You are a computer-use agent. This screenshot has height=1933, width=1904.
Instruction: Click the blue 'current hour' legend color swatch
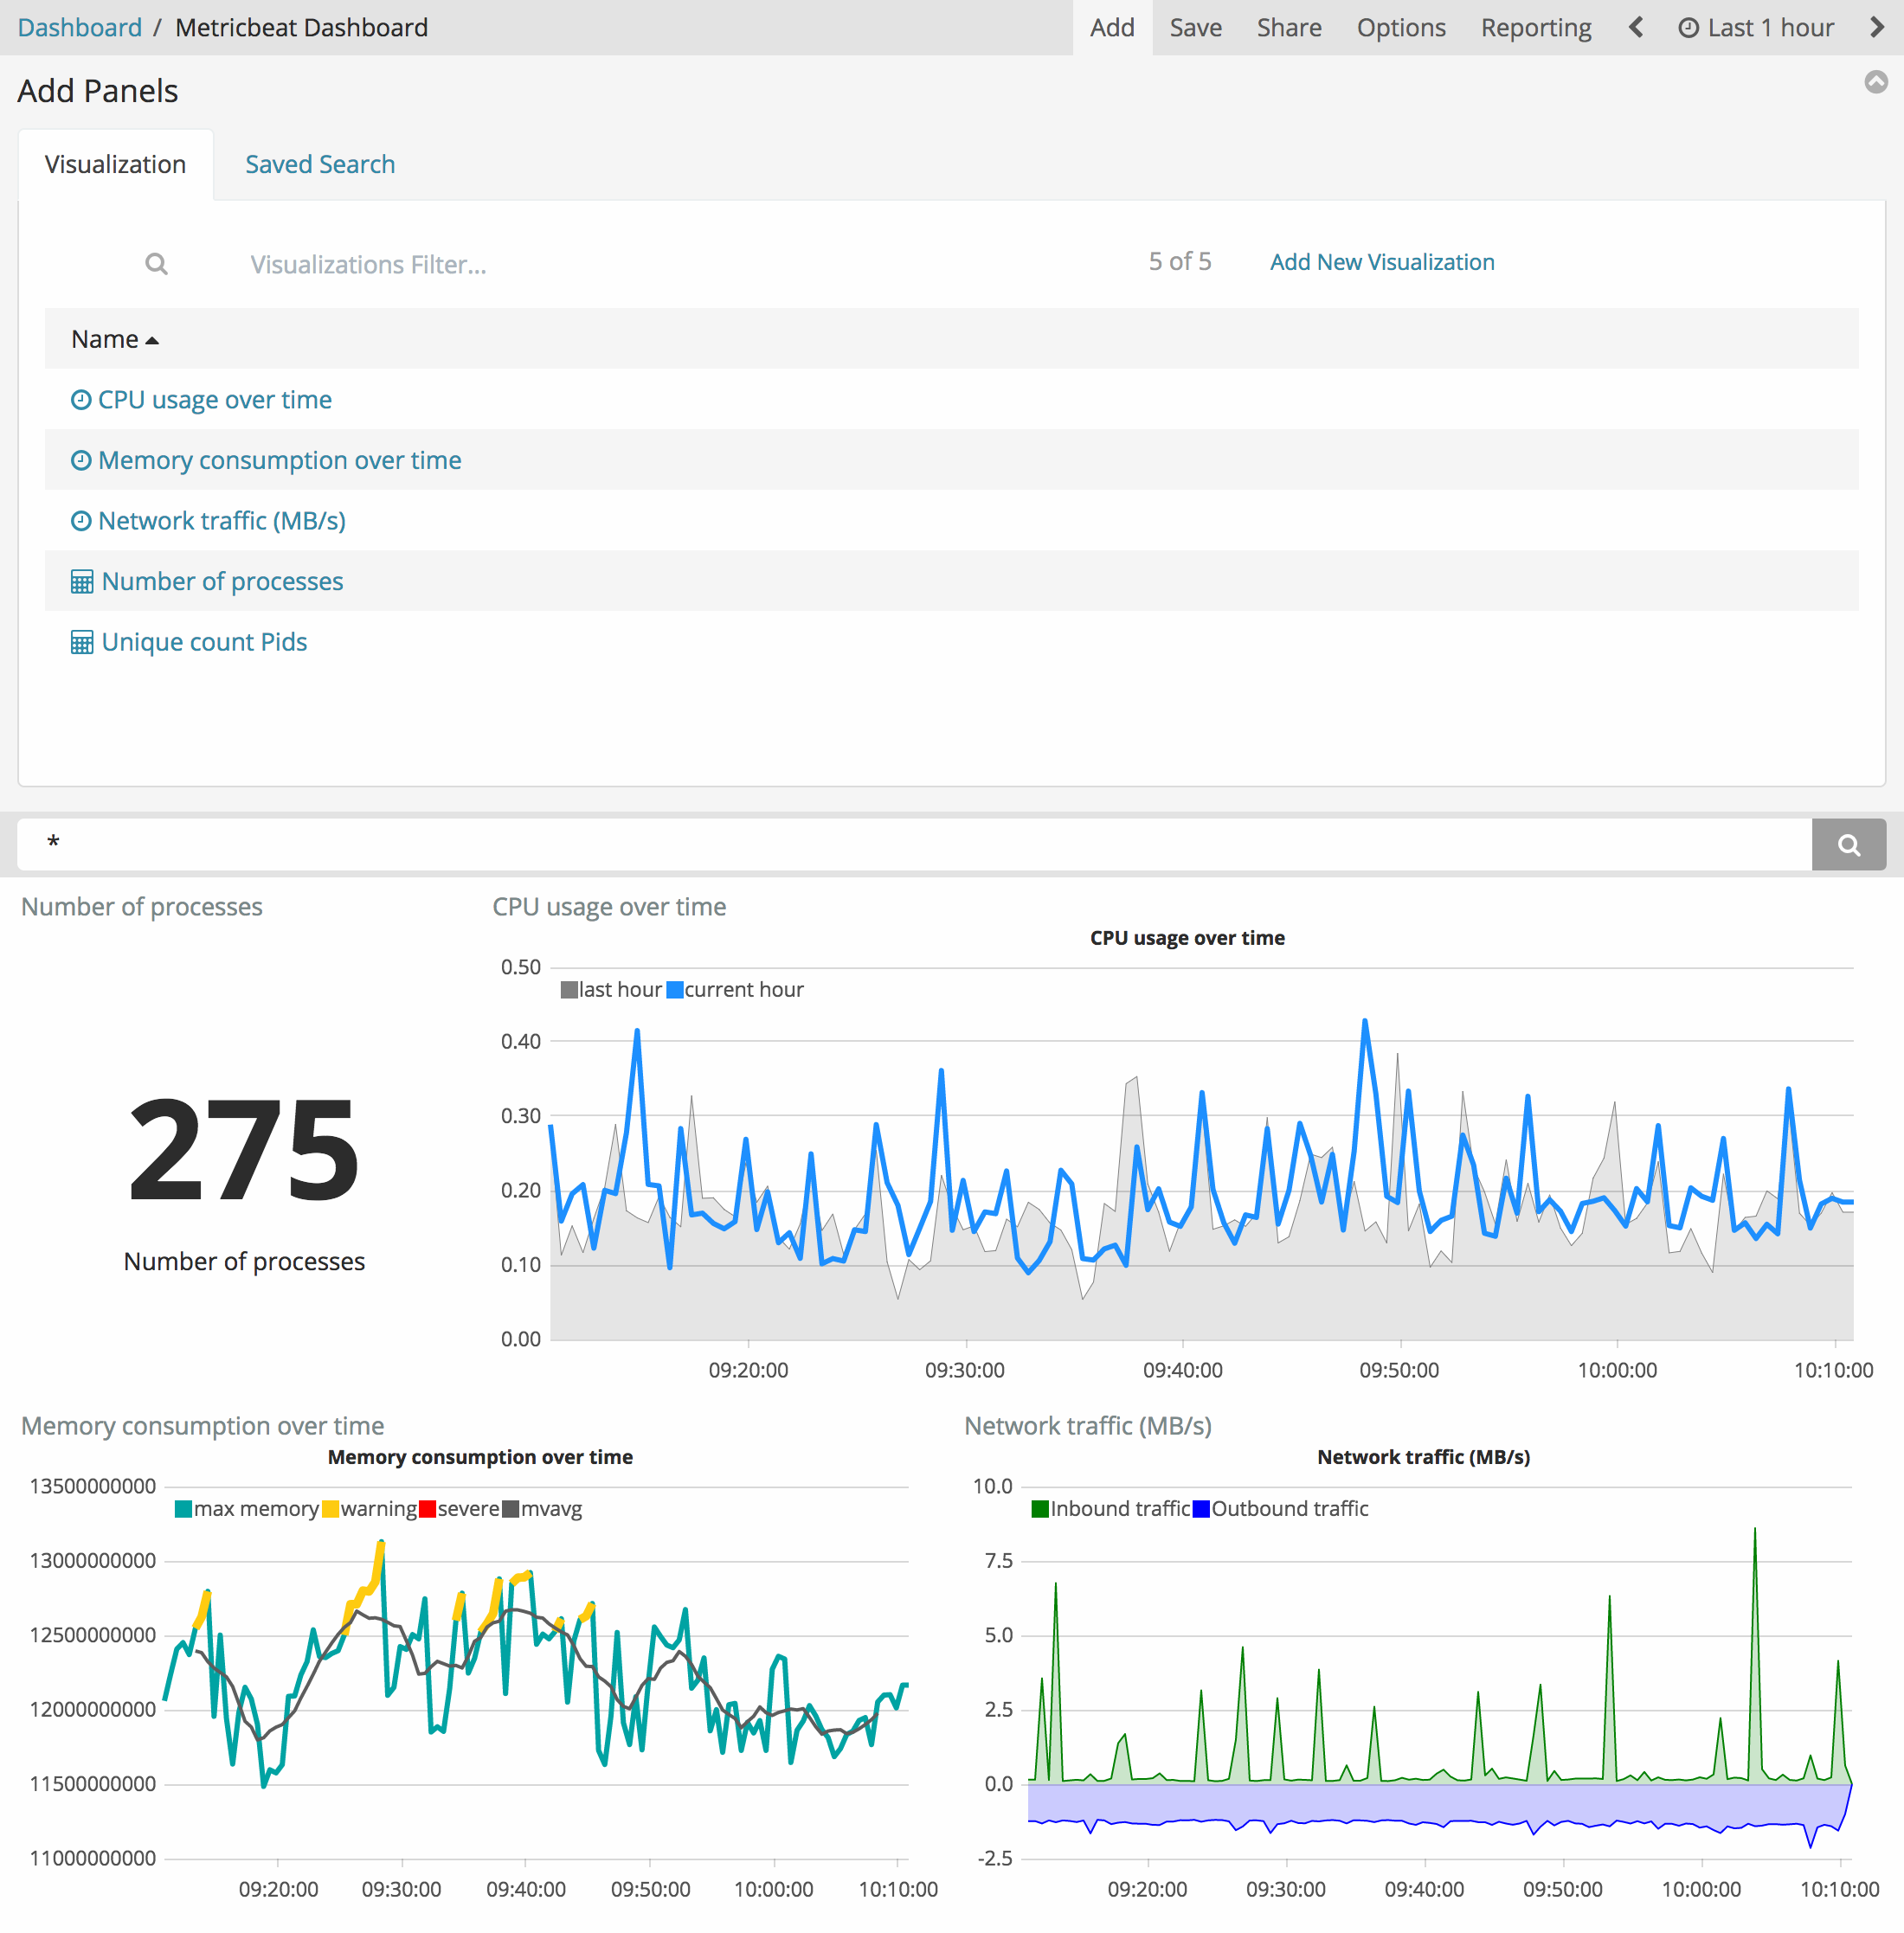(675, 989)
